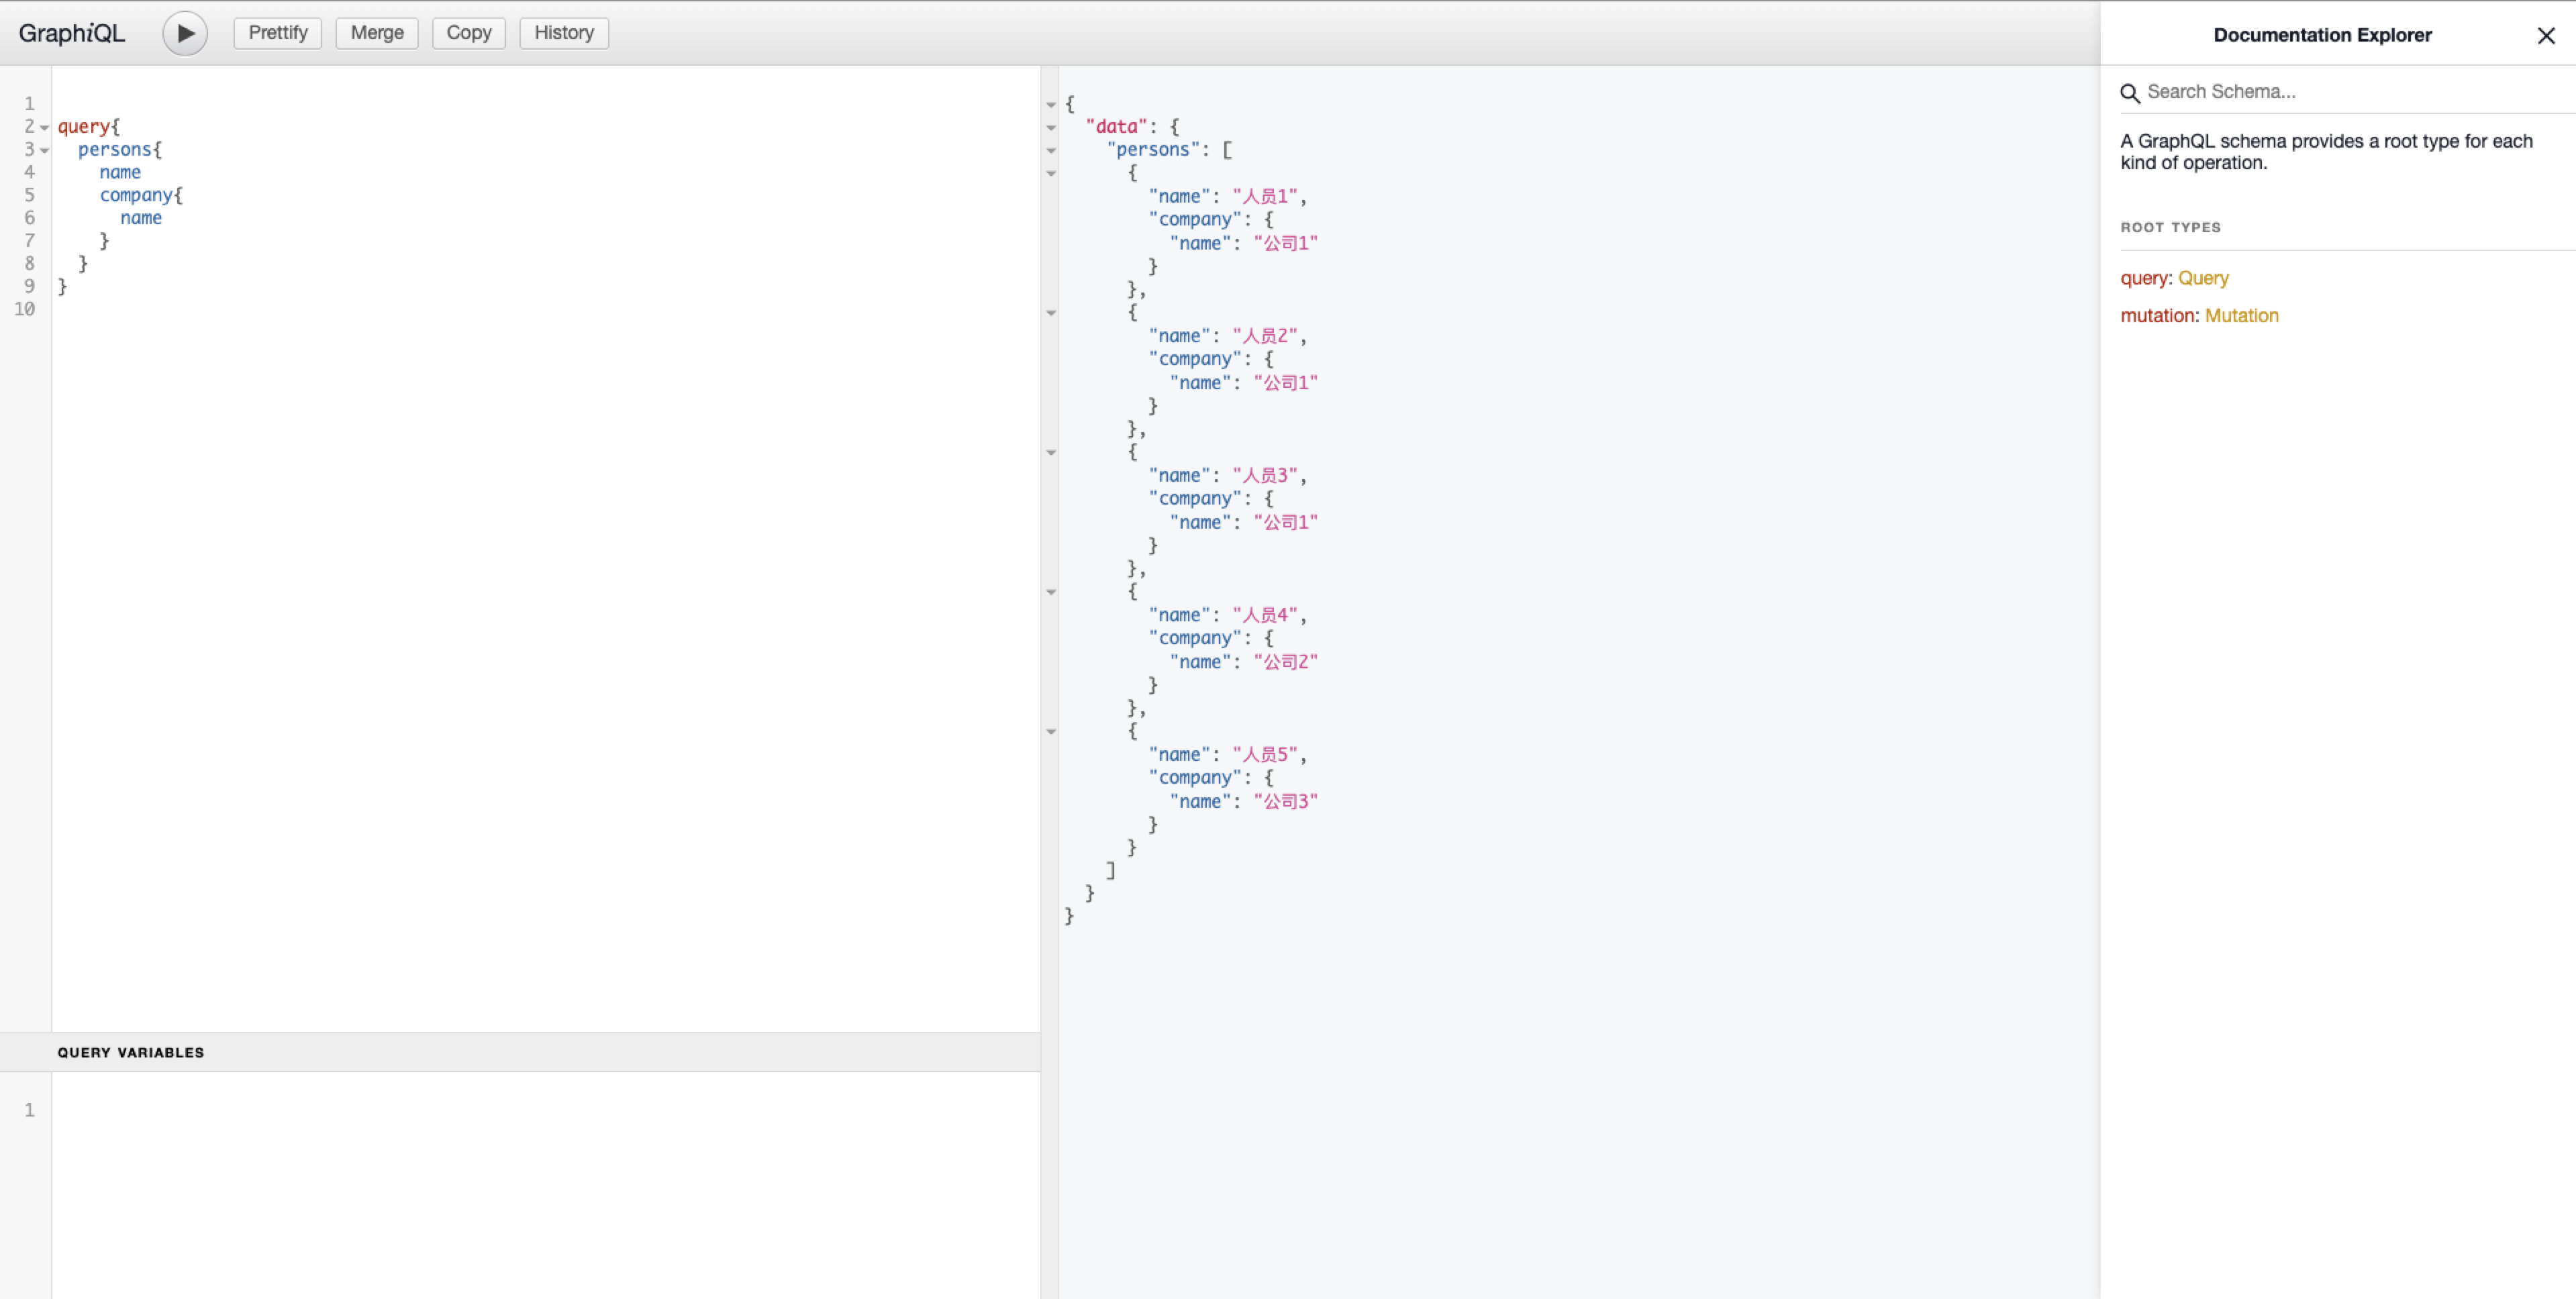This screenshot has height=1299, width=2576.
Task: Click the Copy query button
Action: 469,33
